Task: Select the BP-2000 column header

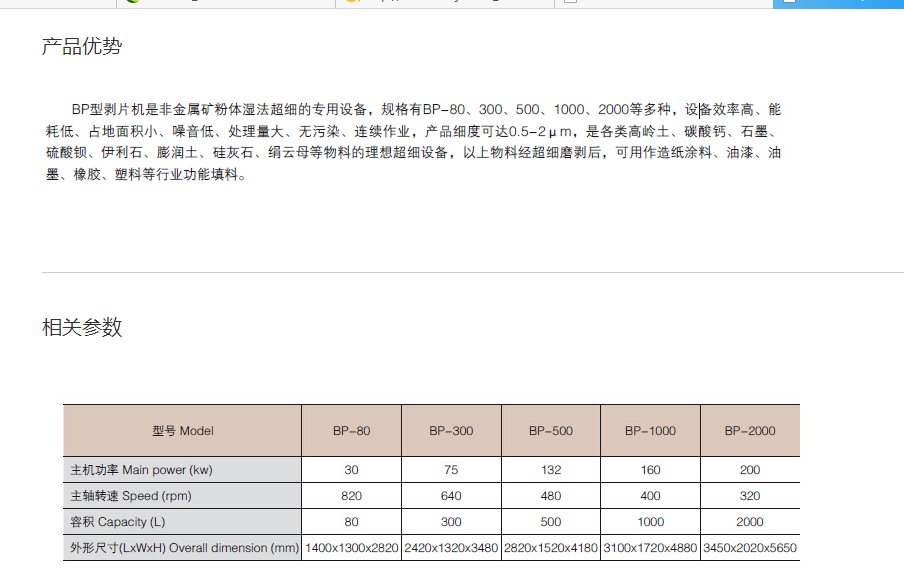Action: pos(750,431)
